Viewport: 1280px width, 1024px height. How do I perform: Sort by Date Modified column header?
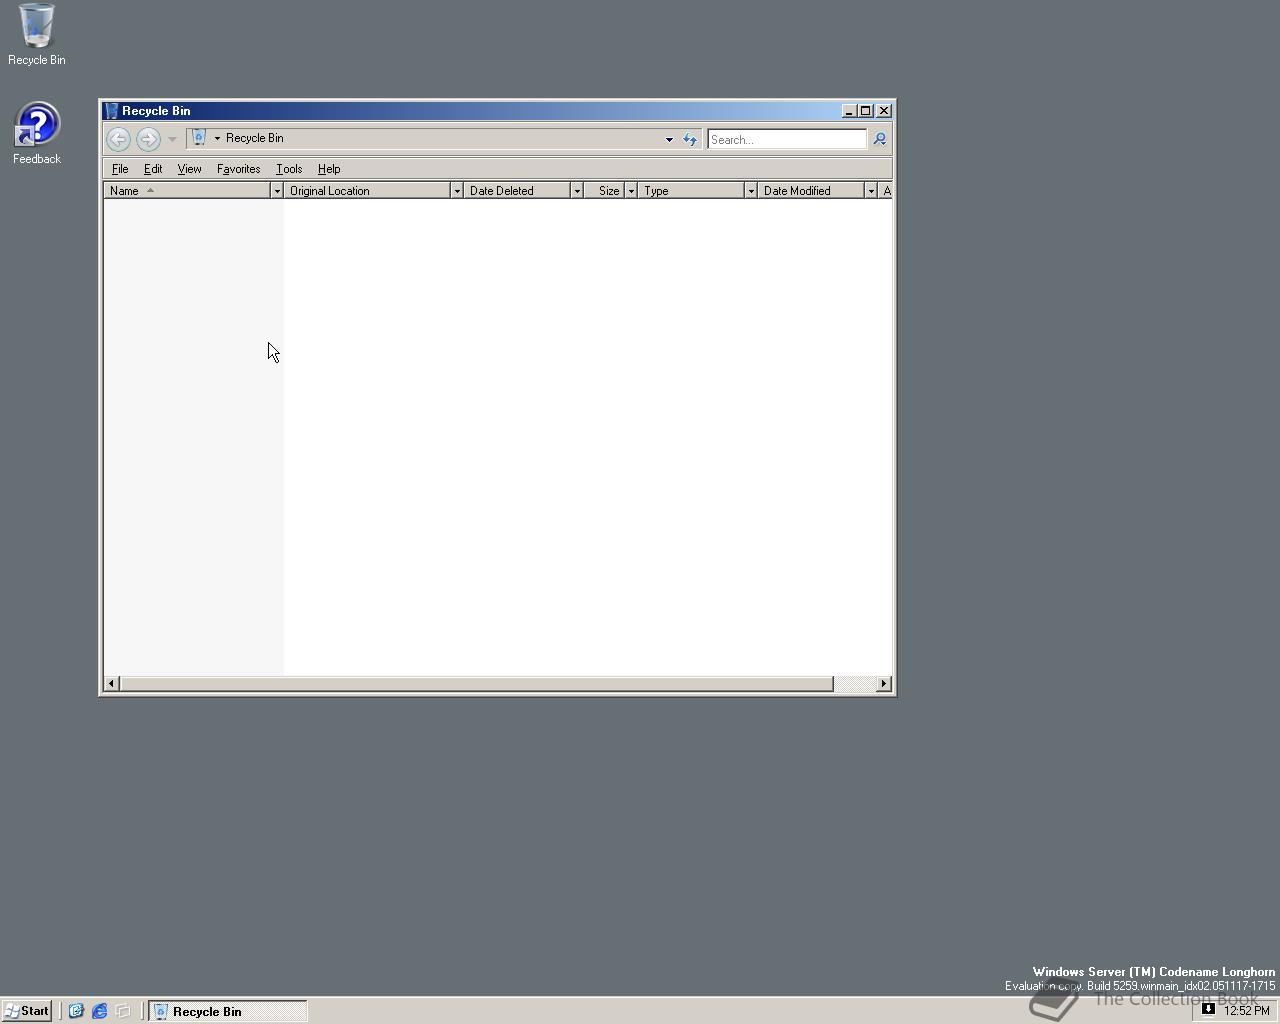point(811,190)
